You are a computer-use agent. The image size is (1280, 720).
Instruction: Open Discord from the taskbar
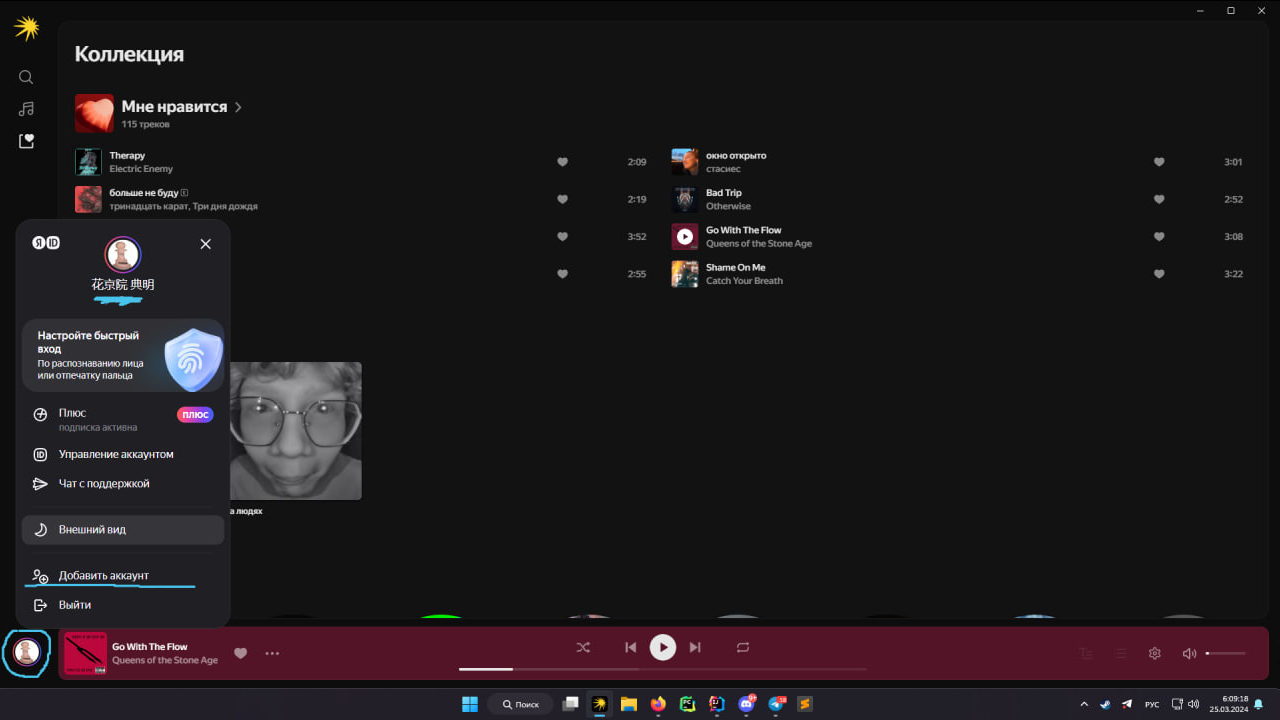point(746,704)
